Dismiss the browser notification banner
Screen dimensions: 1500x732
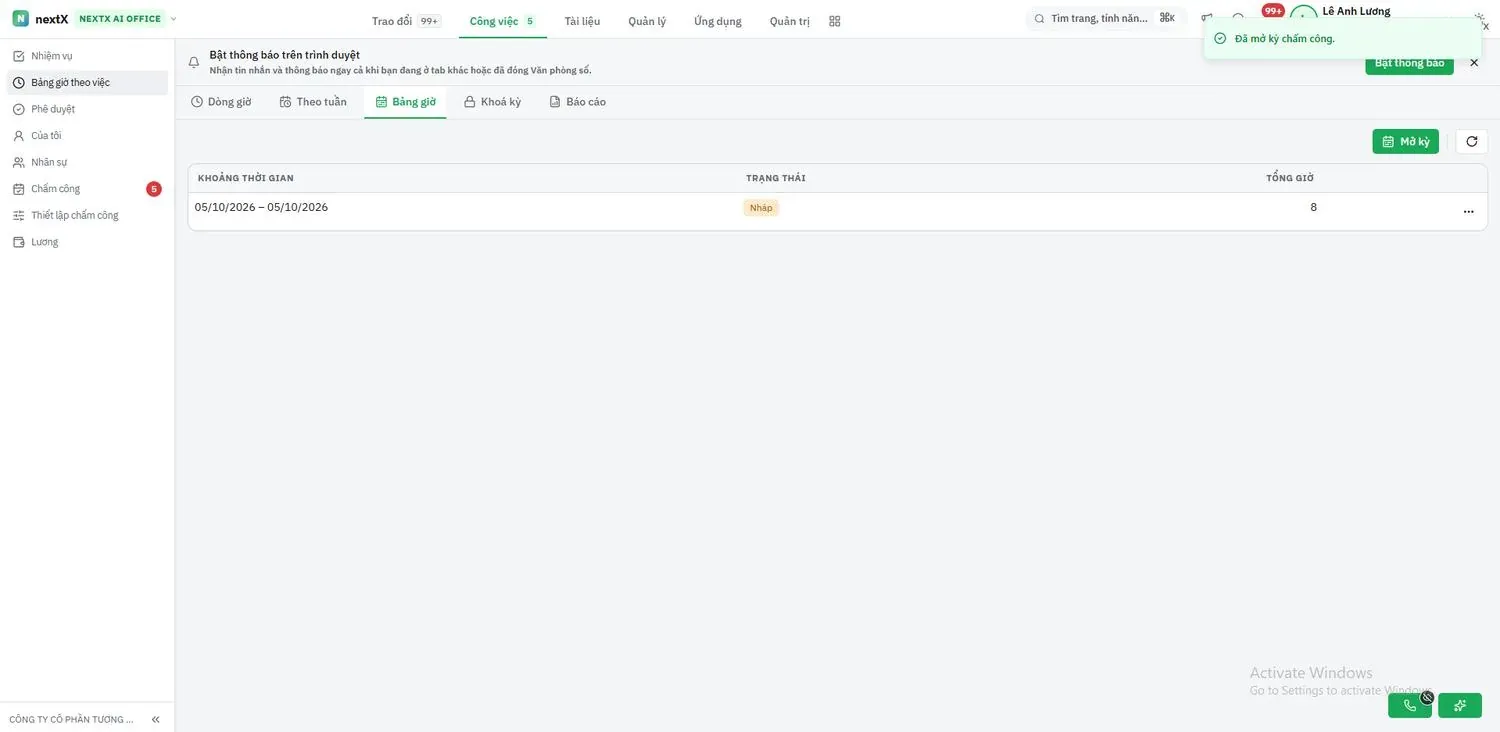pyautogui.click(x=1474, y=63)
